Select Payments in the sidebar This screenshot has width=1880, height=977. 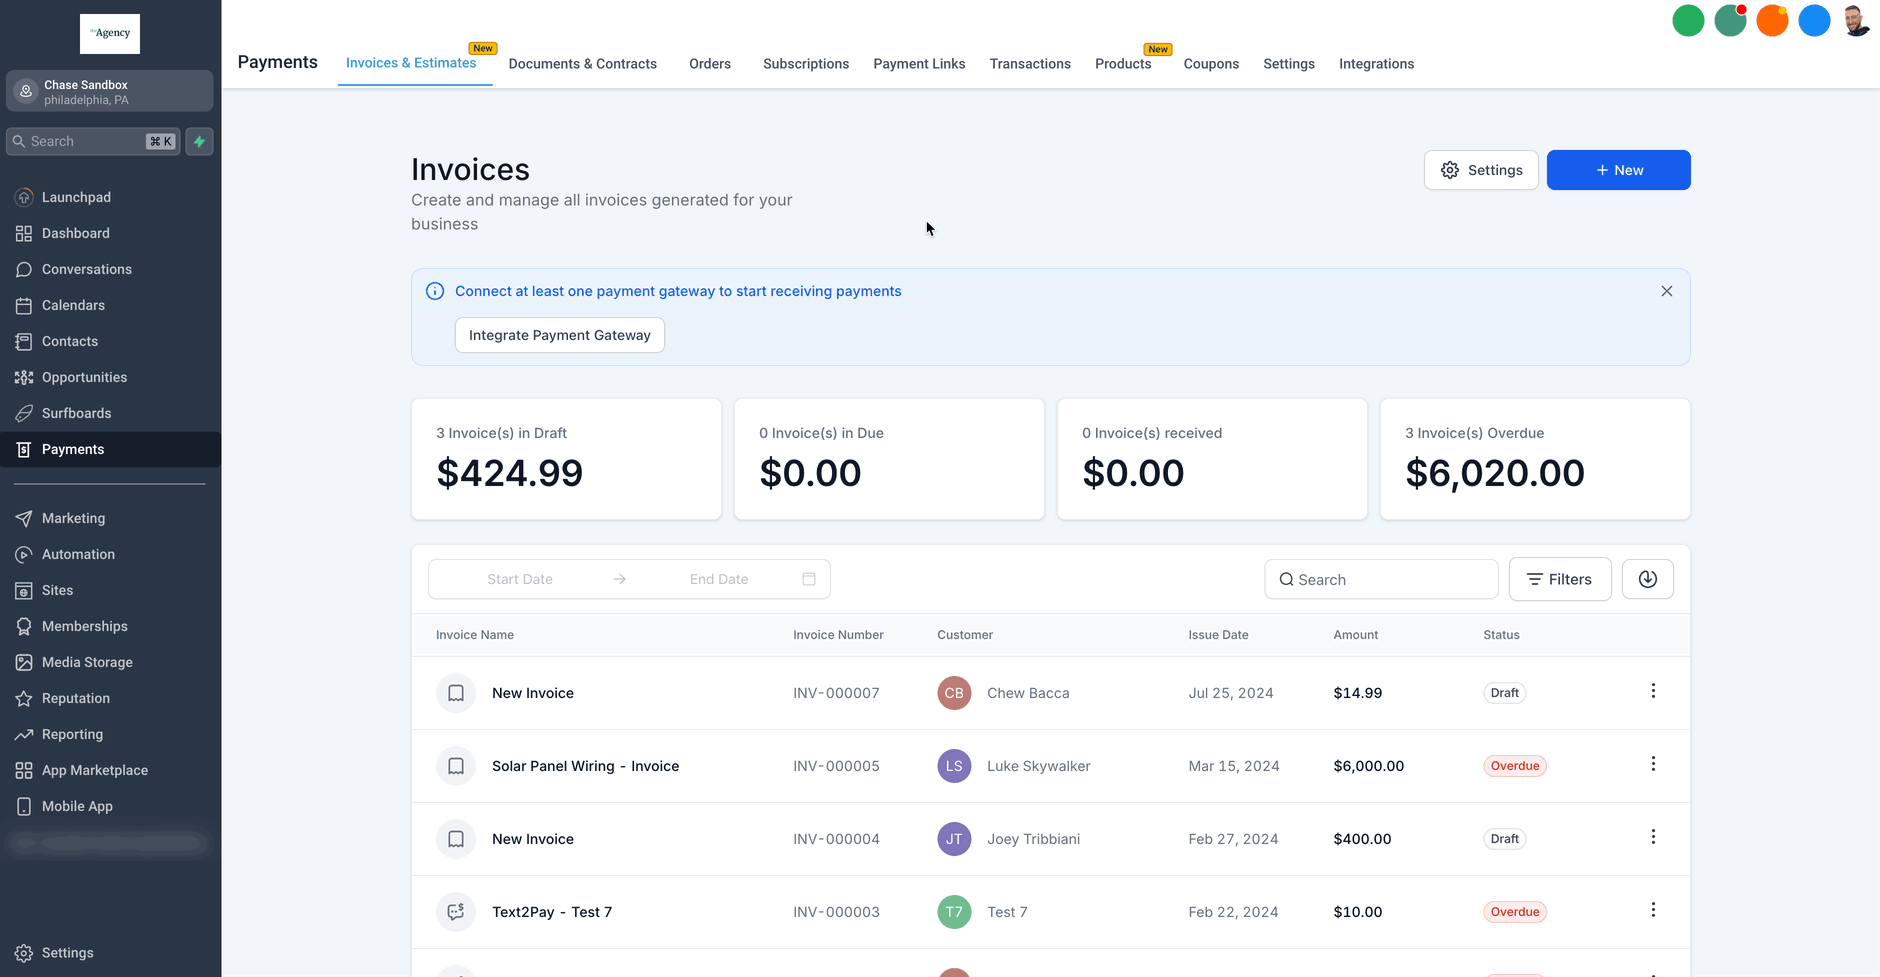[x=110, y=449]
